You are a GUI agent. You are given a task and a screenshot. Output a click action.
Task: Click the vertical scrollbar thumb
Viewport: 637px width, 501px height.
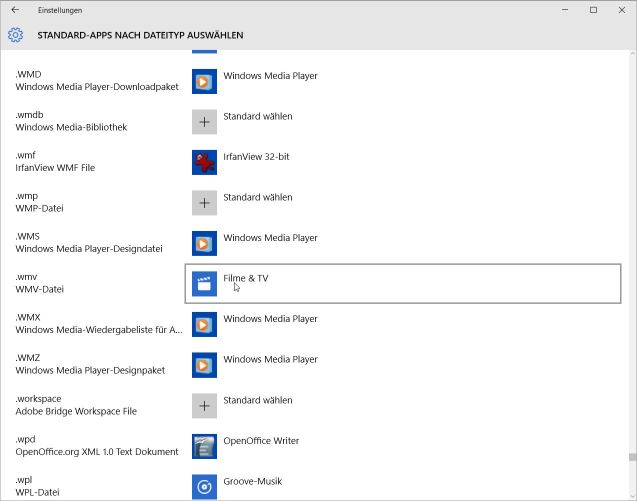click(633, 457)
